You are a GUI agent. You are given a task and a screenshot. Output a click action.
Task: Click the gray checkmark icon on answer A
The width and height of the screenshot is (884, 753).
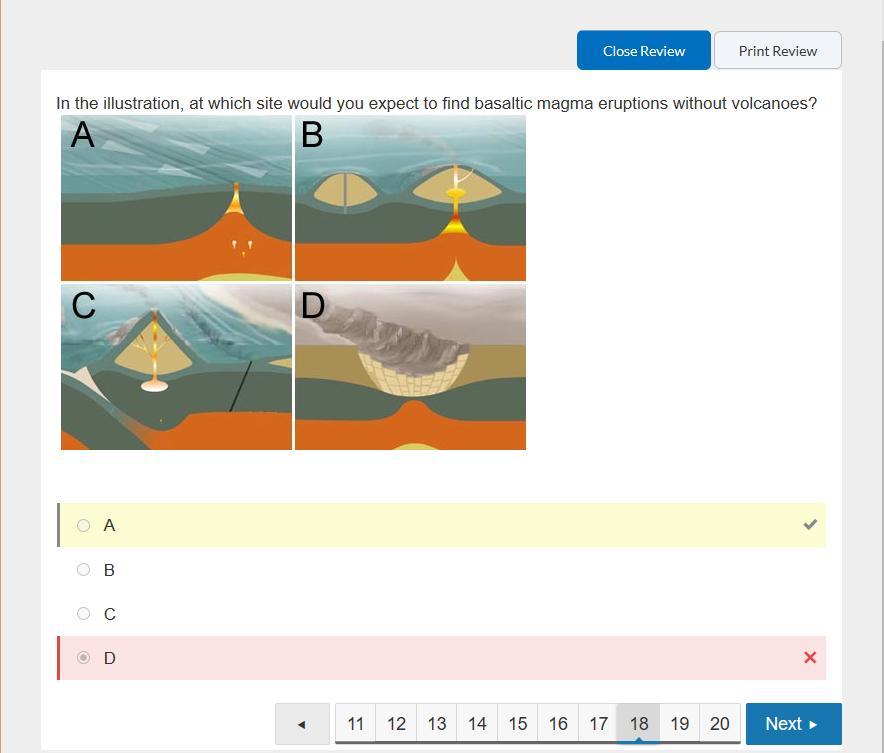click(x=810, y=525)
